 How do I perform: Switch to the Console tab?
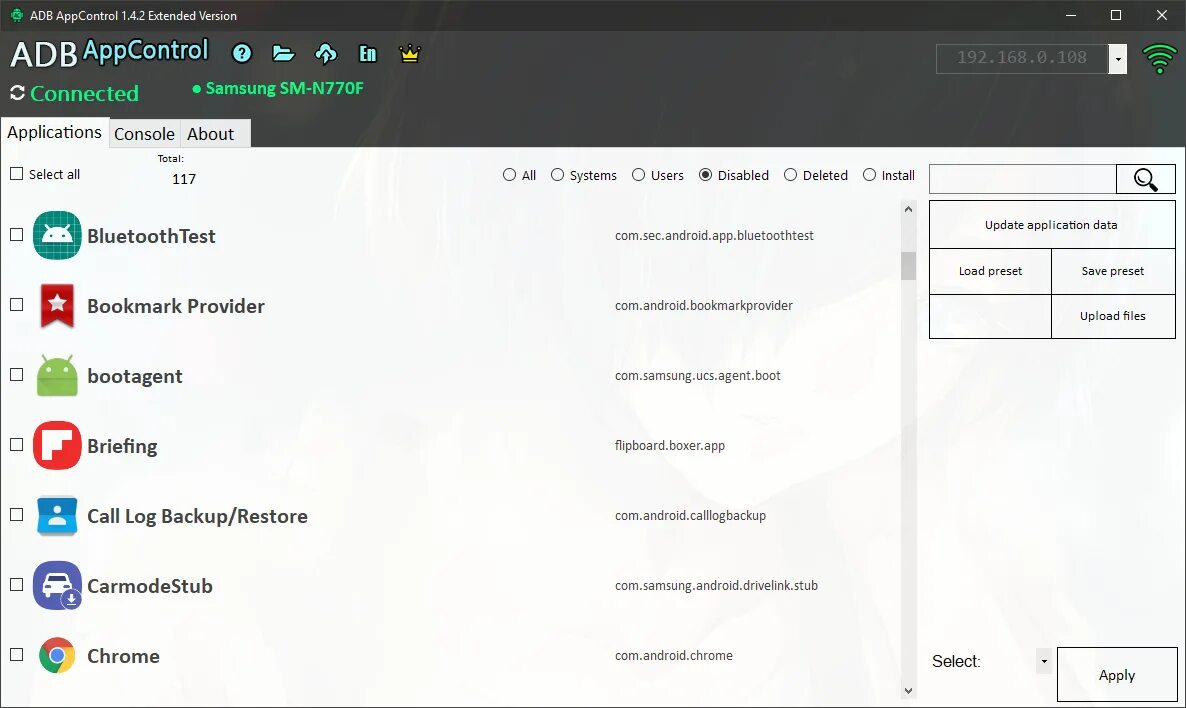point(144,134)
